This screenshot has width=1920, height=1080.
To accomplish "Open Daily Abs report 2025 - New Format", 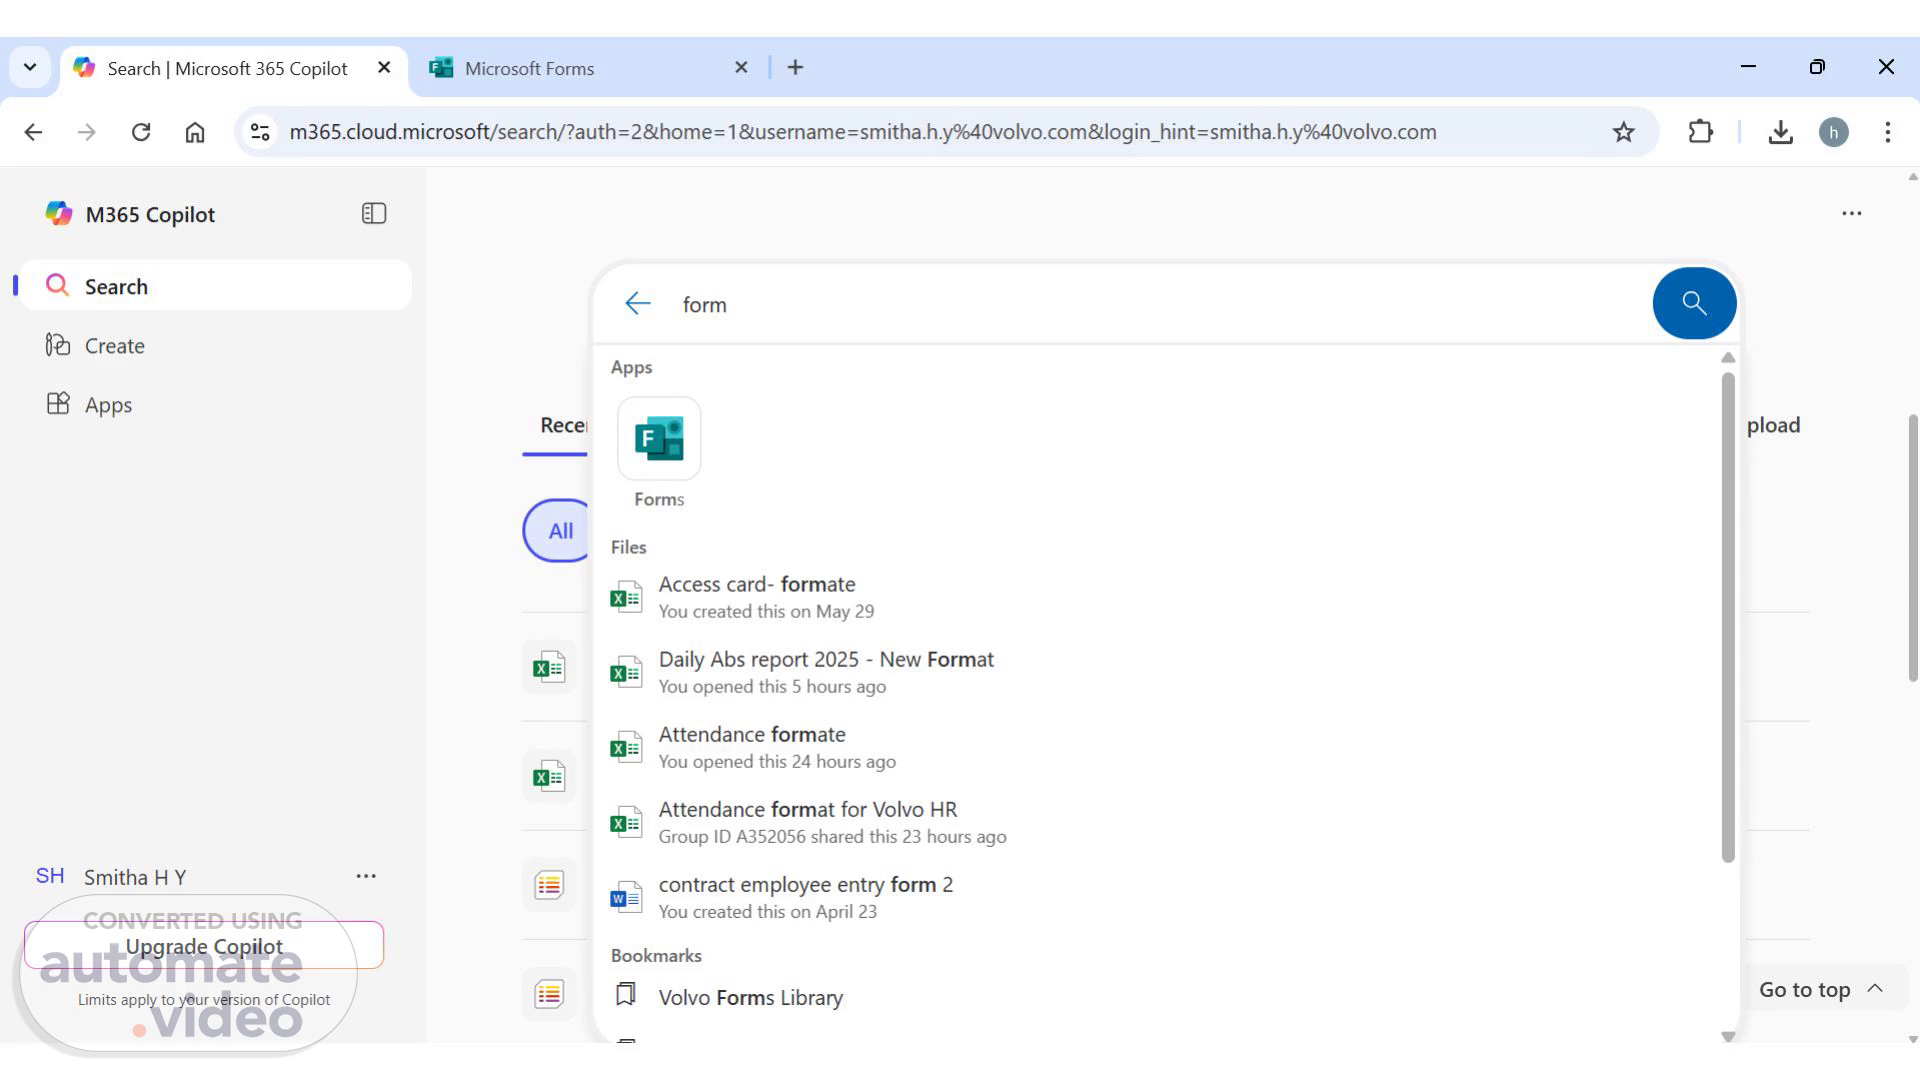I will (1157, 672).
